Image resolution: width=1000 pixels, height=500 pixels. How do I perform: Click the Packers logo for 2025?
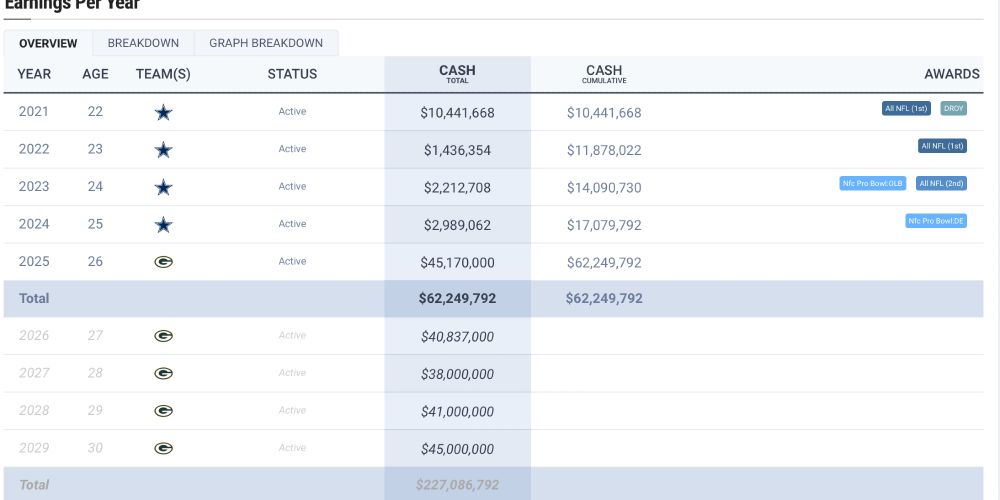pos(163,262)
